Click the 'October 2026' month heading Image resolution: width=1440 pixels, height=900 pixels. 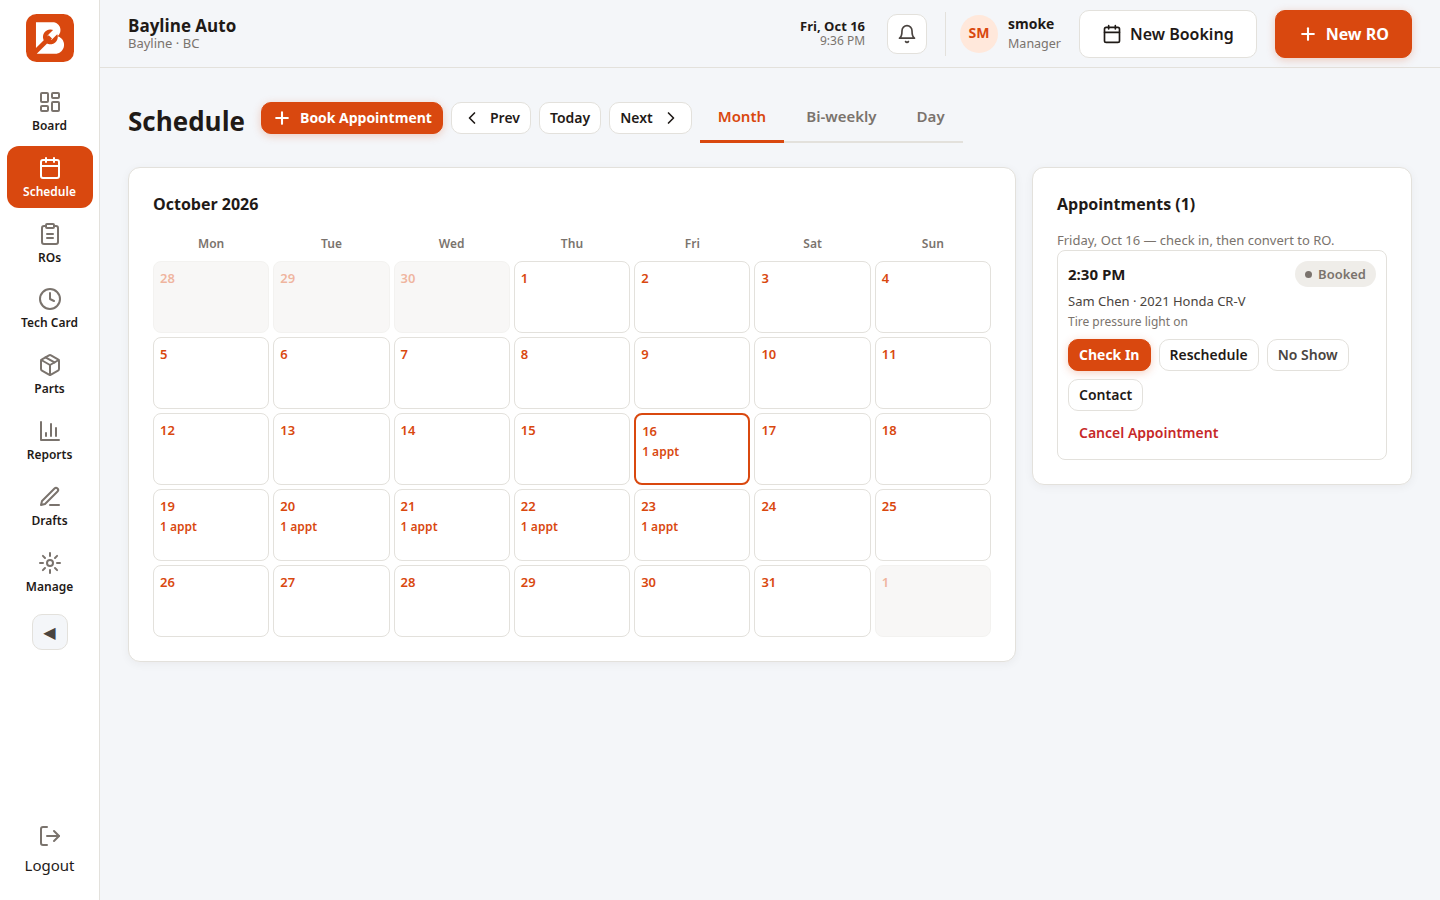coord(206,204)
